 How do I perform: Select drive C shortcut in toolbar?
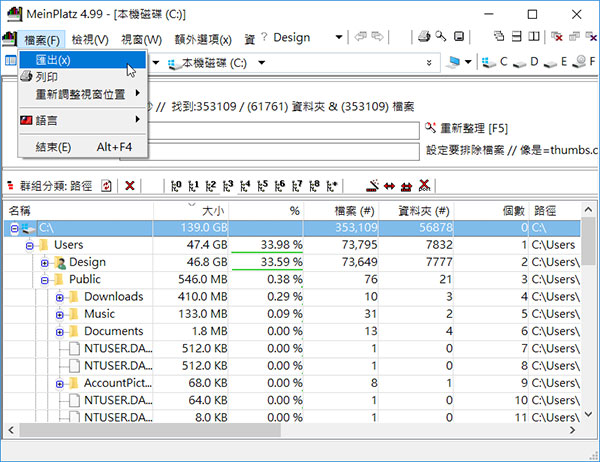pyautogui.click(x=494, y=62)
